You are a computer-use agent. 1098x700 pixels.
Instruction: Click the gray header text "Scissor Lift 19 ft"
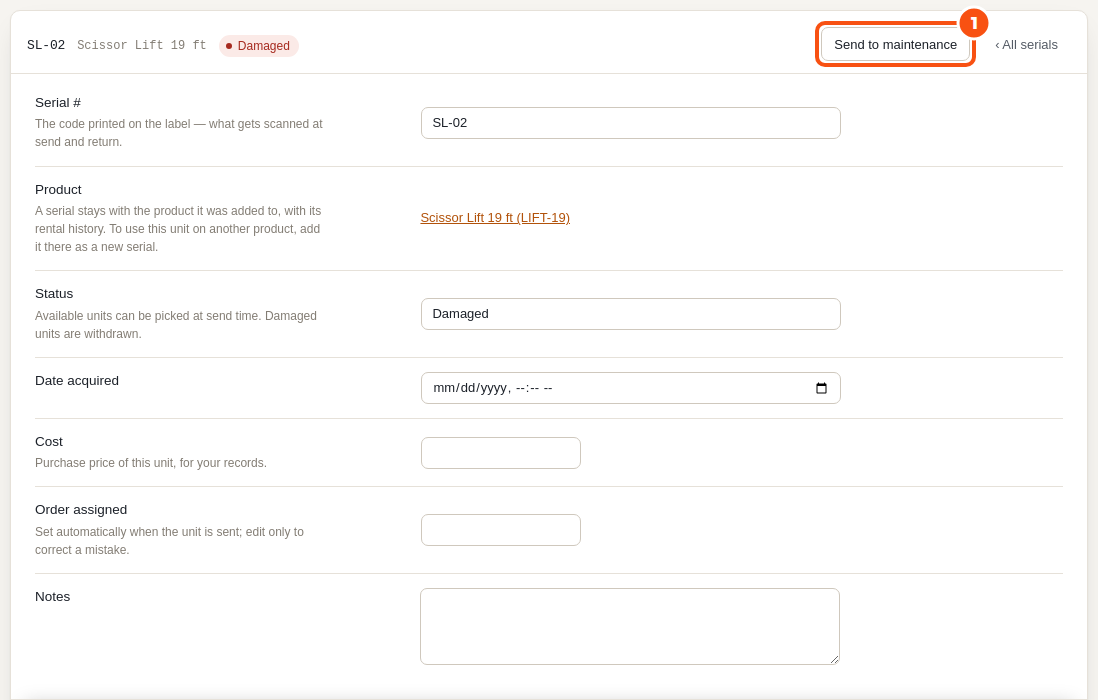tap(141, 46)
